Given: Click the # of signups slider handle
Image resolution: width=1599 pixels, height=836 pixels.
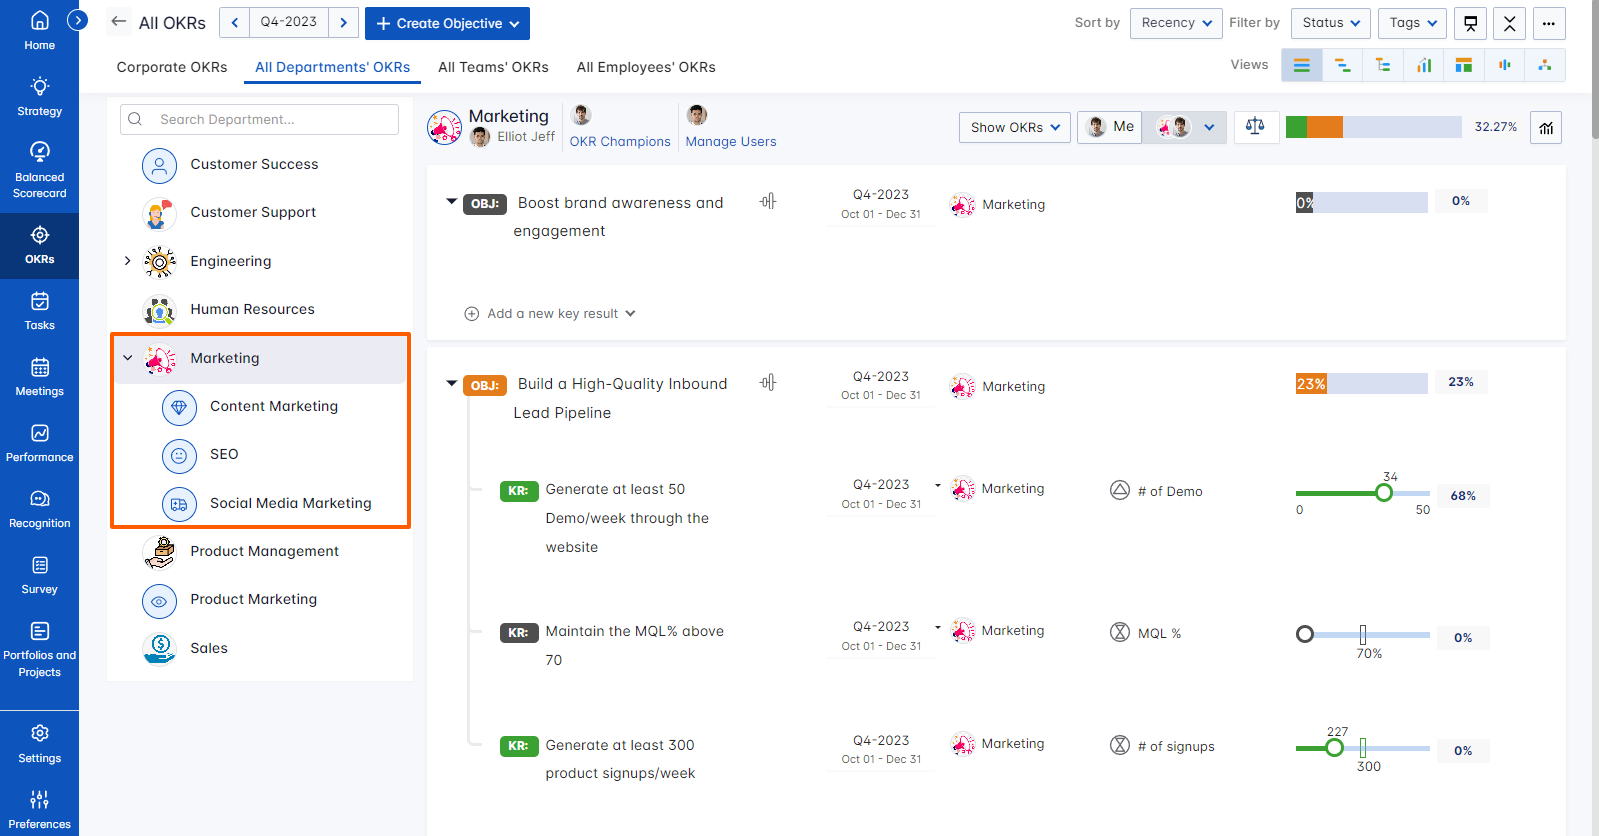Looking at the screenshot, I should (x=1334, y=748).
